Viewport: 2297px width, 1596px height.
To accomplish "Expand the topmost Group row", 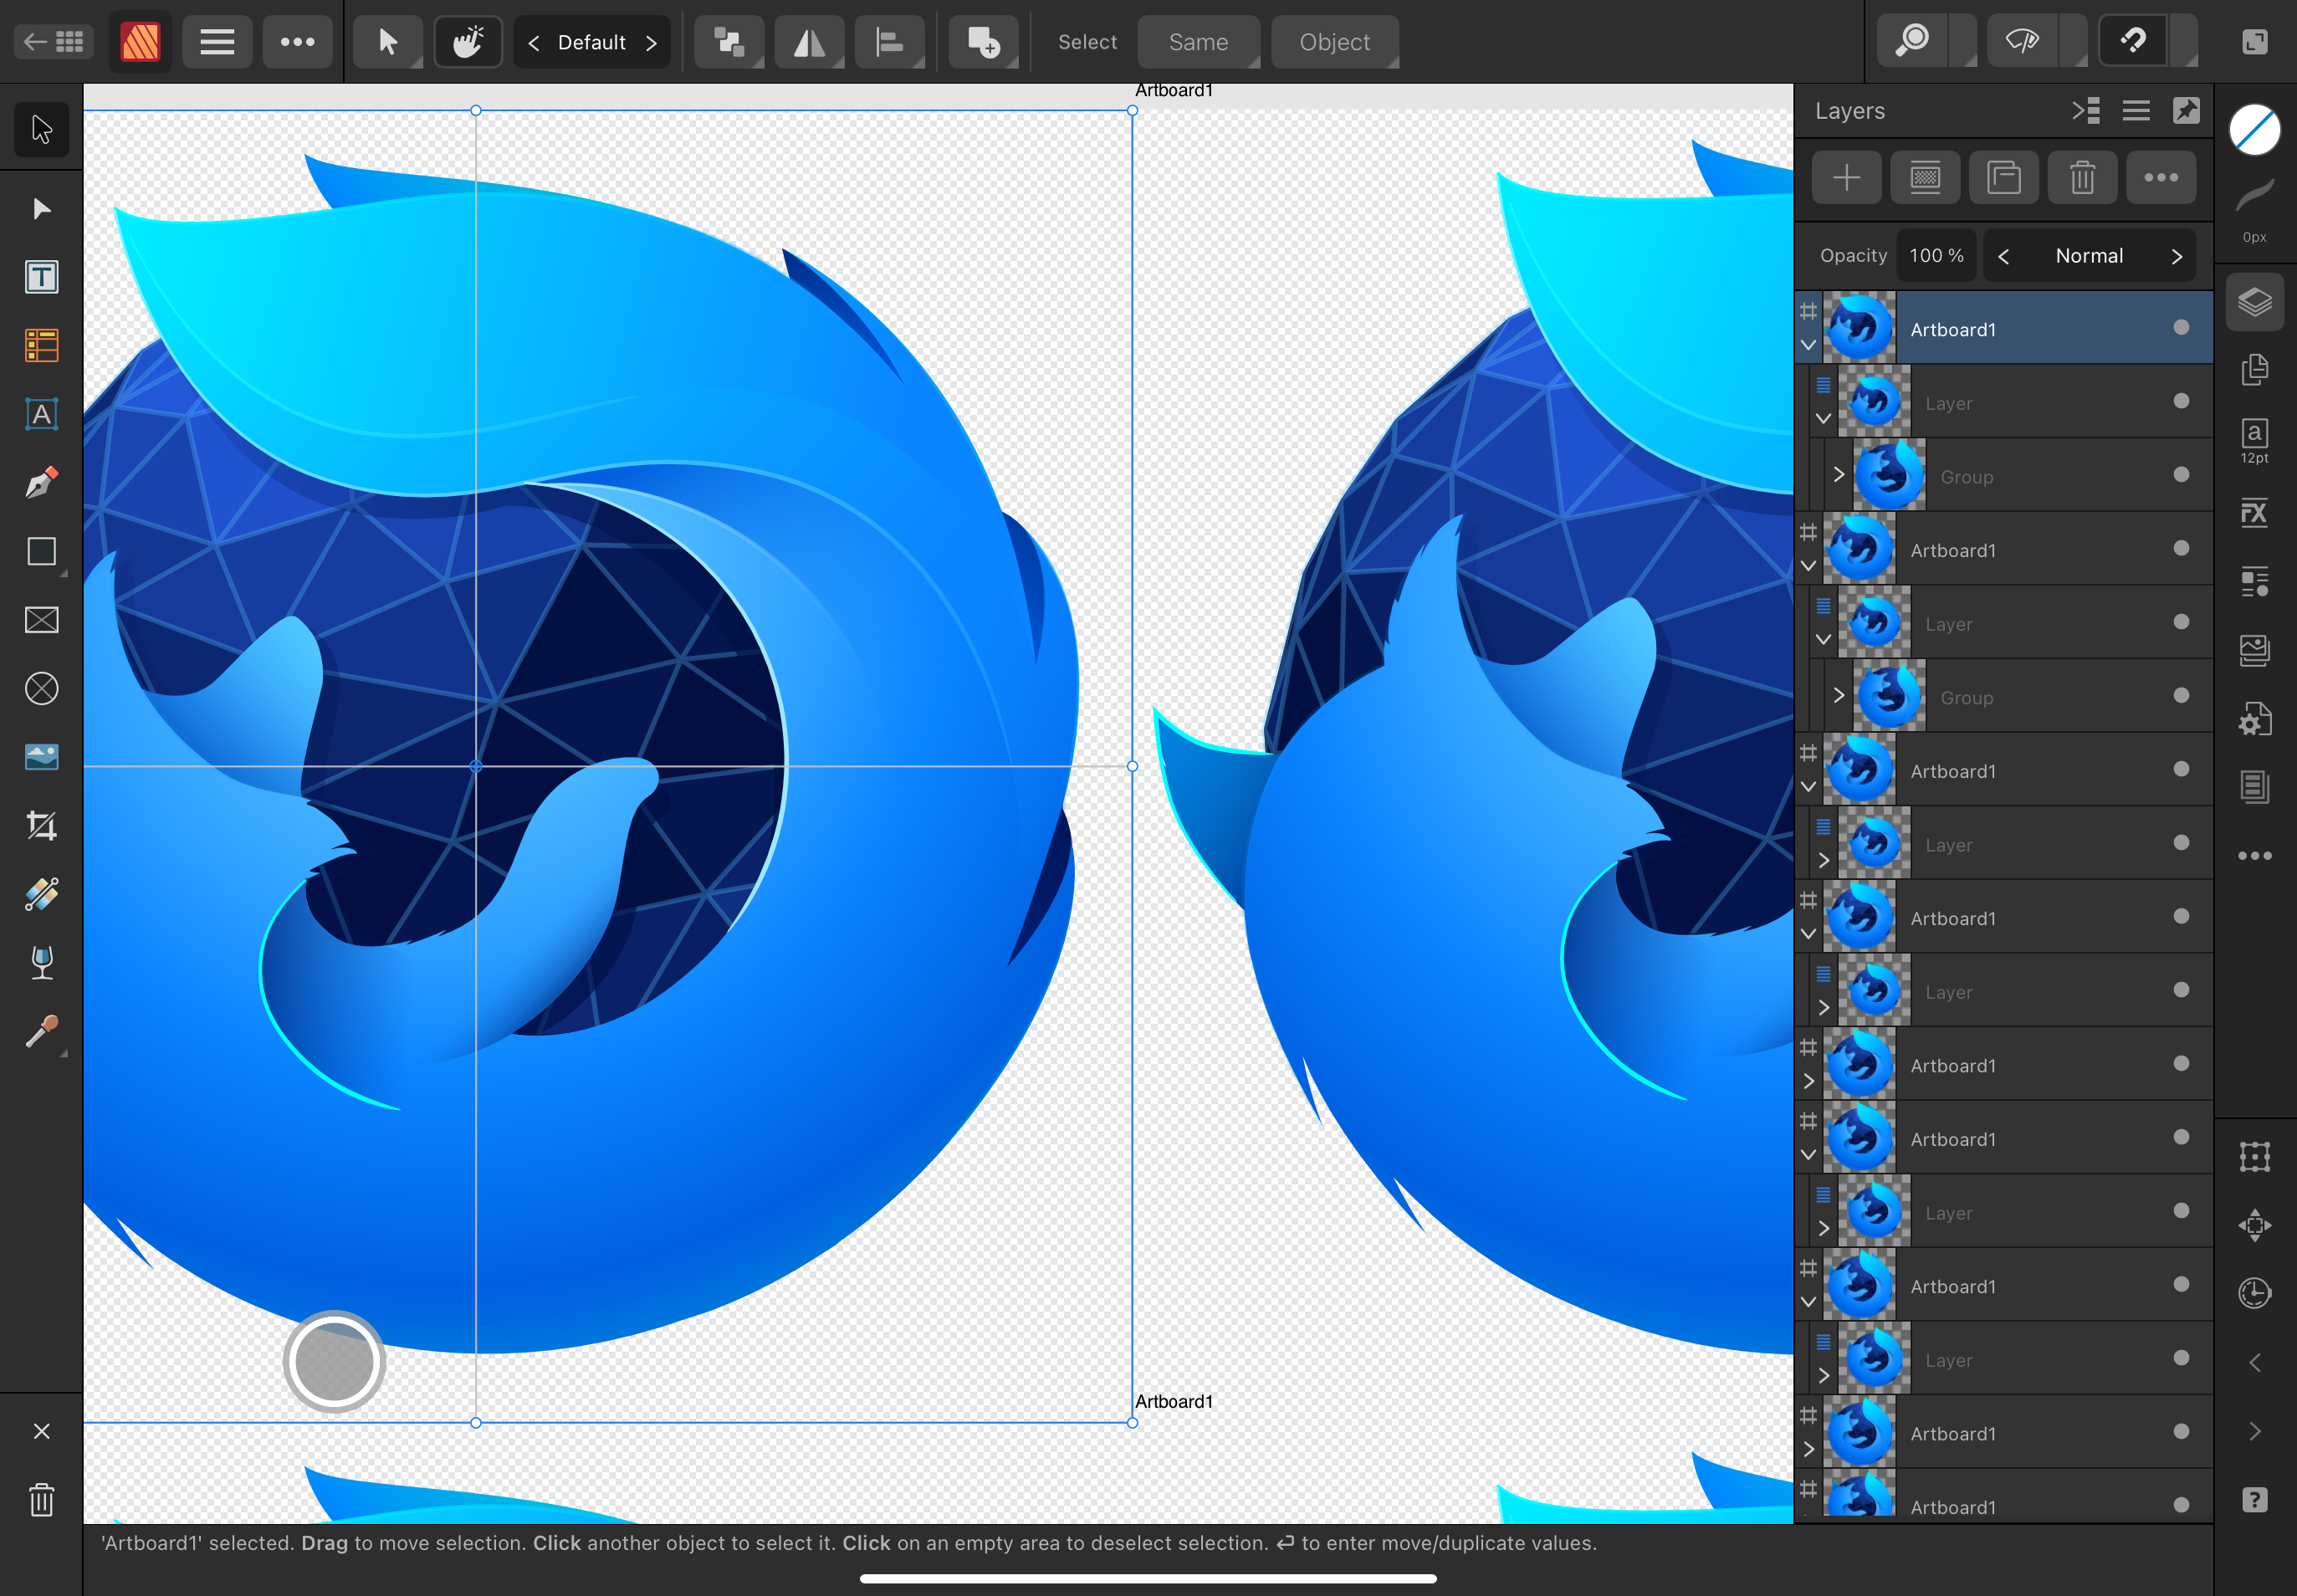I will pyautogui.click(x=1838, y=474).
